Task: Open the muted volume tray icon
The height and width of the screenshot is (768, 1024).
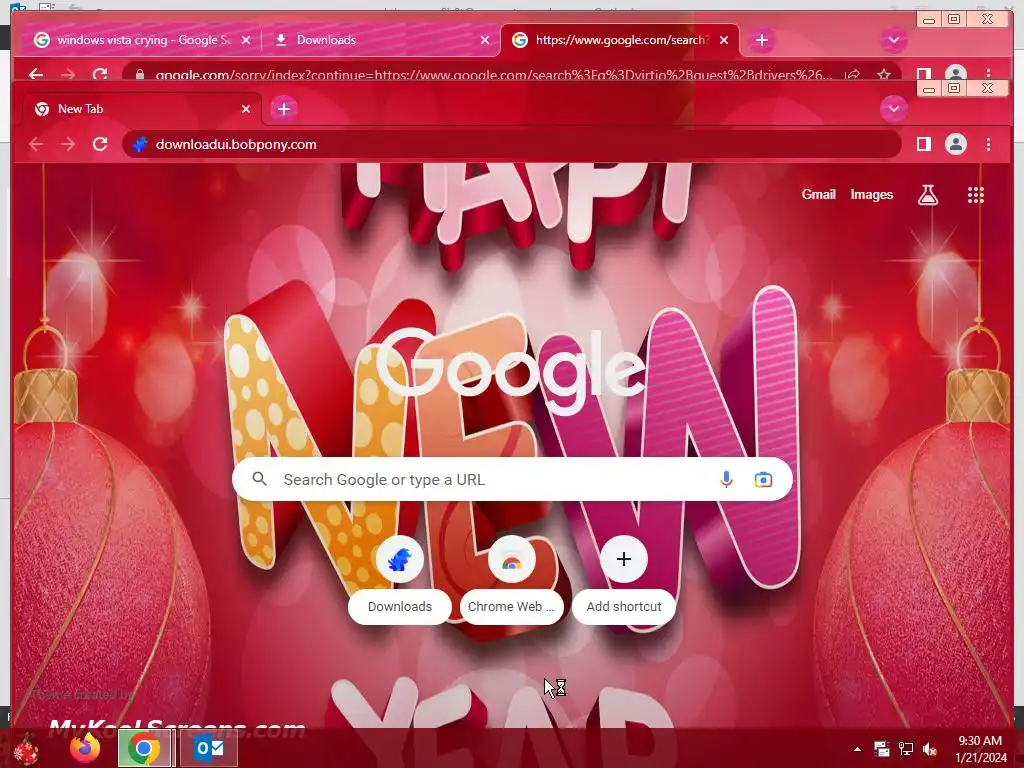Action: 929,749
